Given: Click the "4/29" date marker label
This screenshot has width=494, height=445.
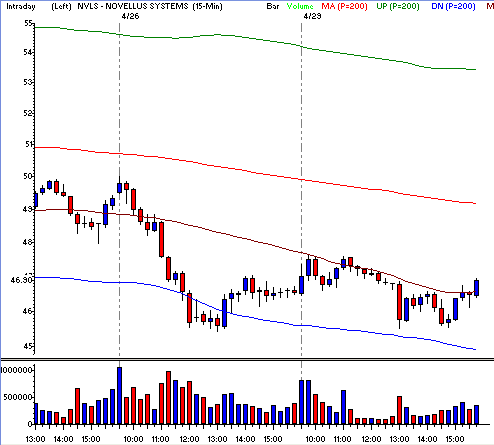Looking at the screenshot, I should pos(312,16).
